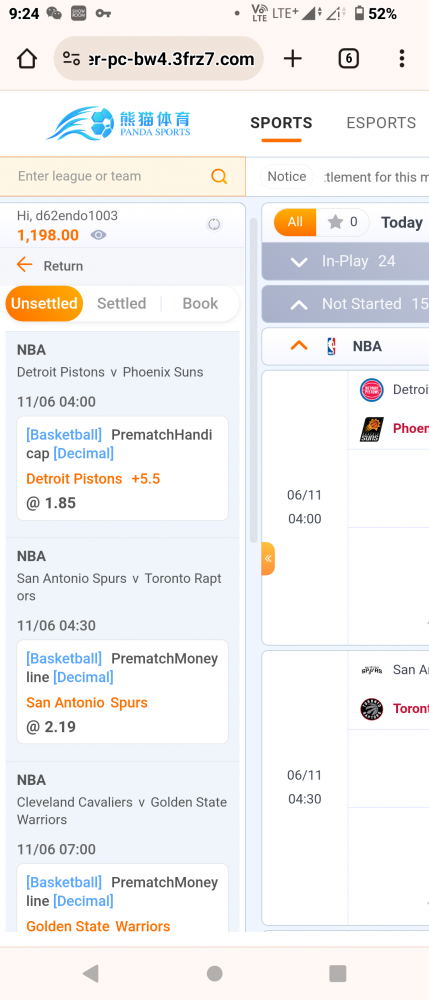Screen dimensions: 429x1000
Task: Click the Notice button
Action: [287, 177]
